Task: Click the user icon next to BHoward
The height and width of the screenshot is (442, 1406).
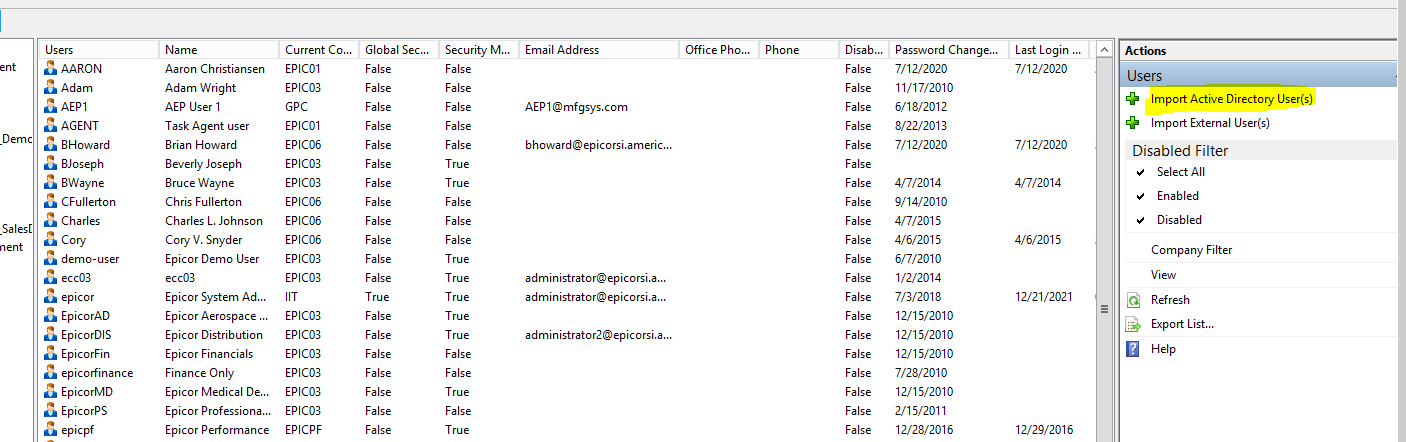Action: pyautogui.click(x=50, y=145)
